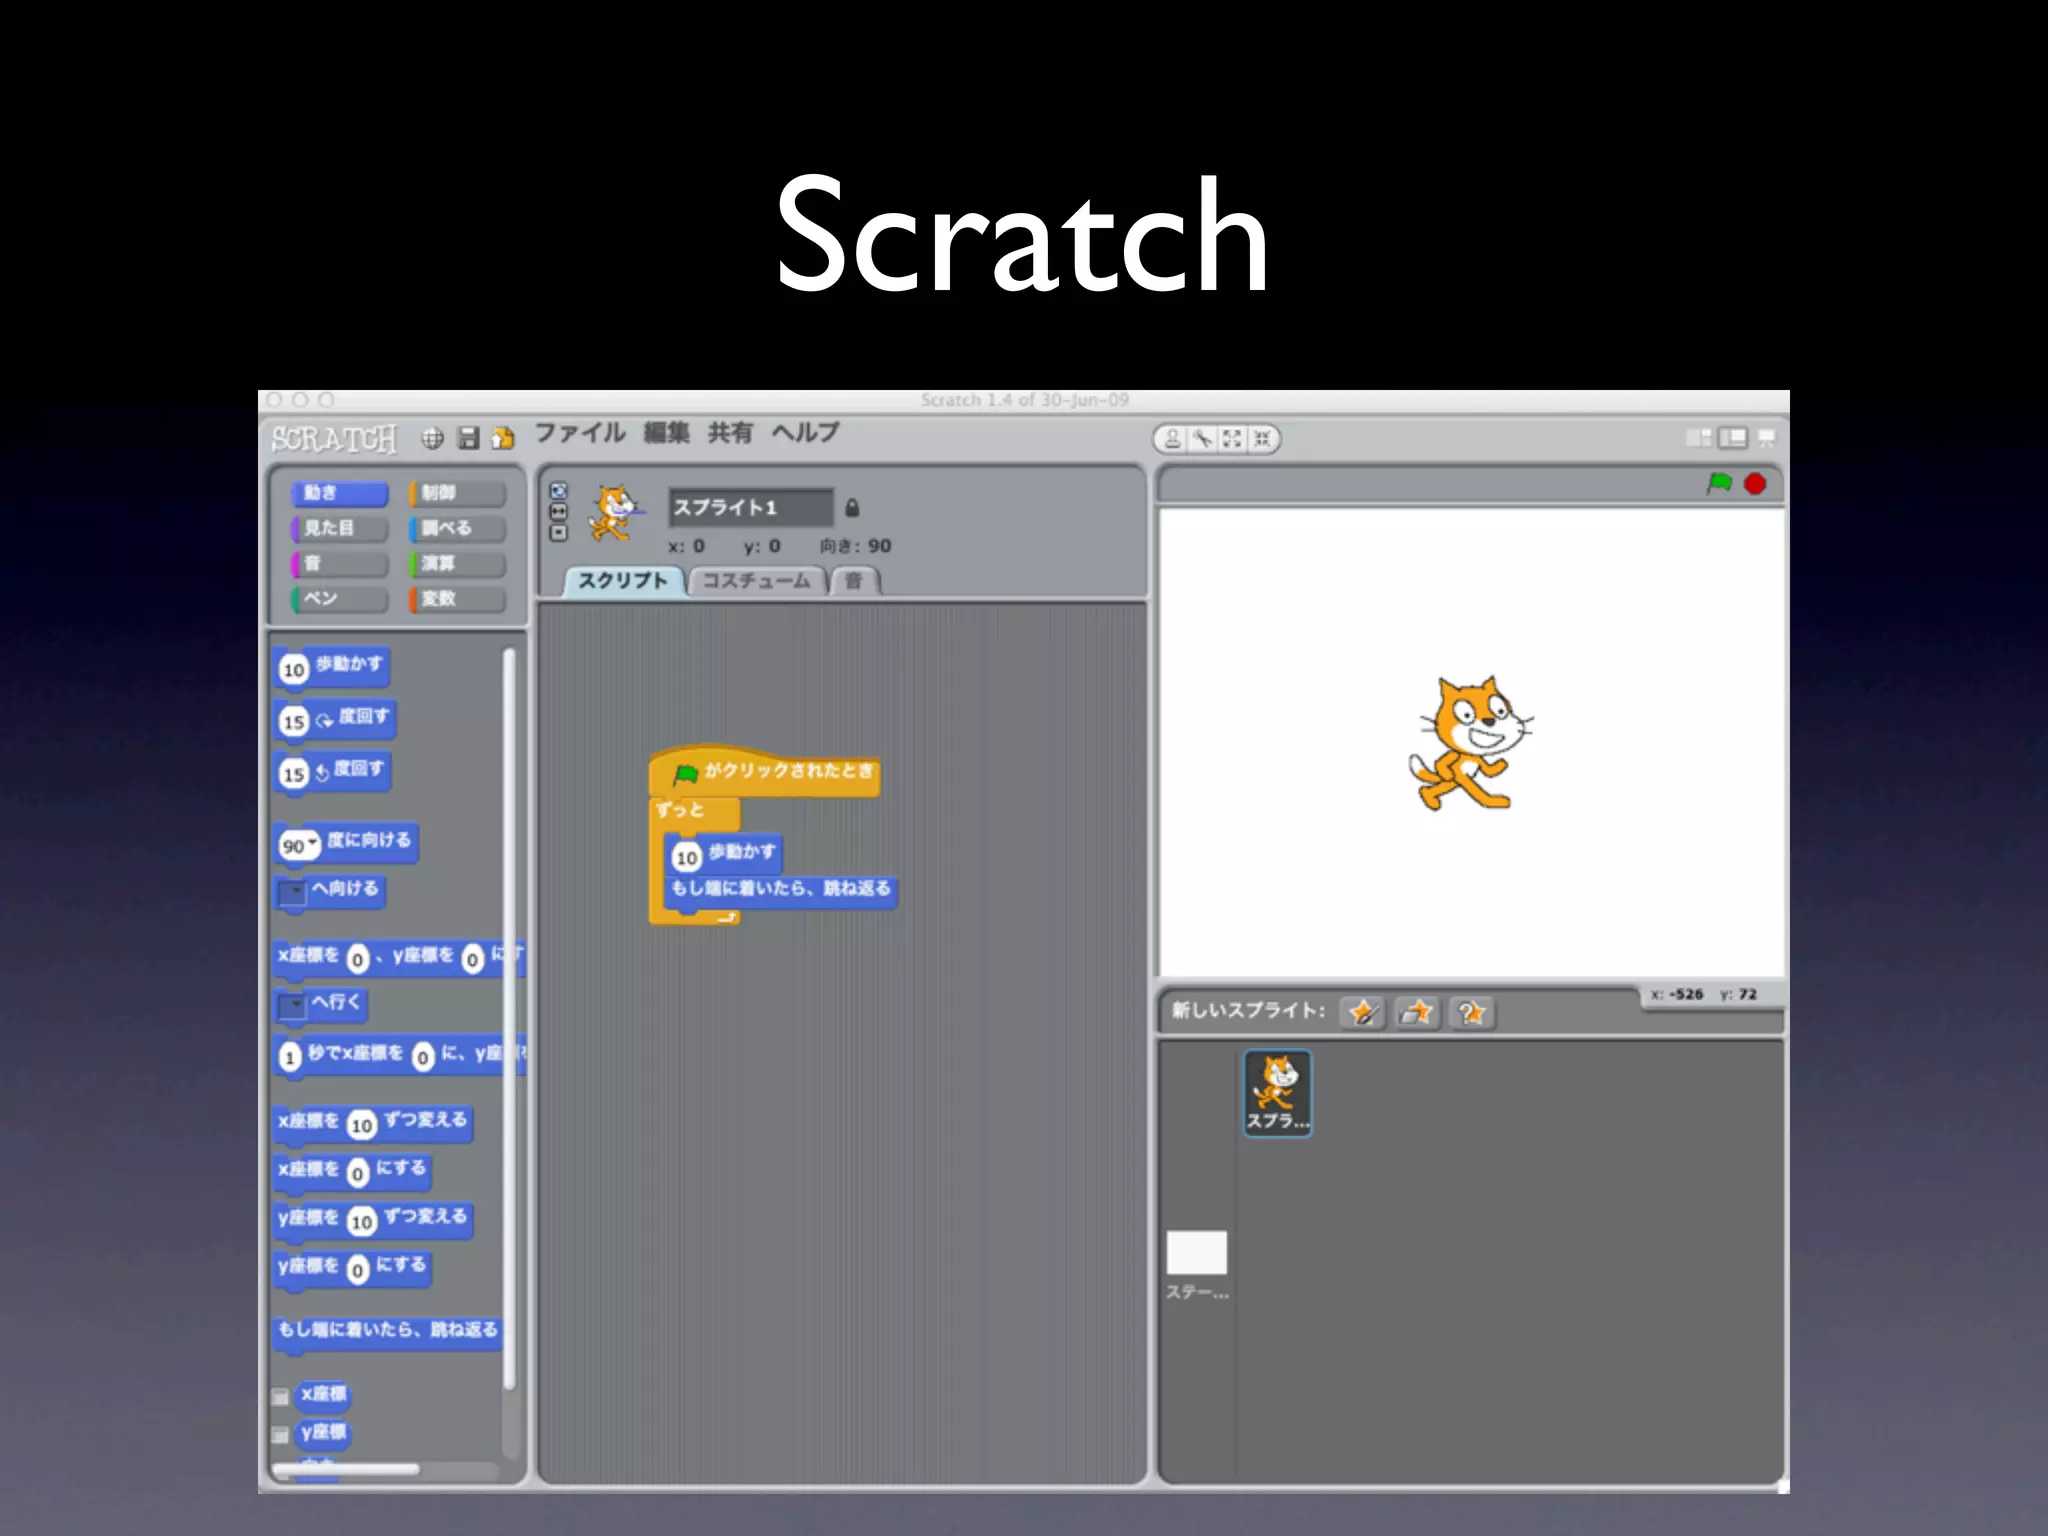Switch to small stage view
This screenshot has height=1536, width=2048.
1698,438
